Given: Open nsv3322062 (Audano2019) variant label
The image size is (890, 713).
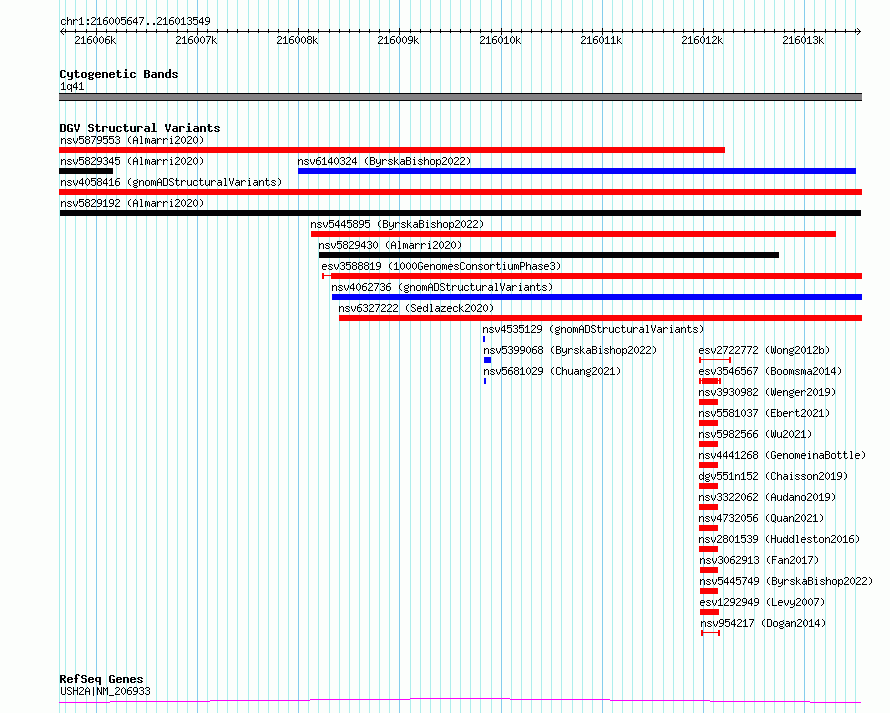Looking at the screenshot, I should [767, 497].
